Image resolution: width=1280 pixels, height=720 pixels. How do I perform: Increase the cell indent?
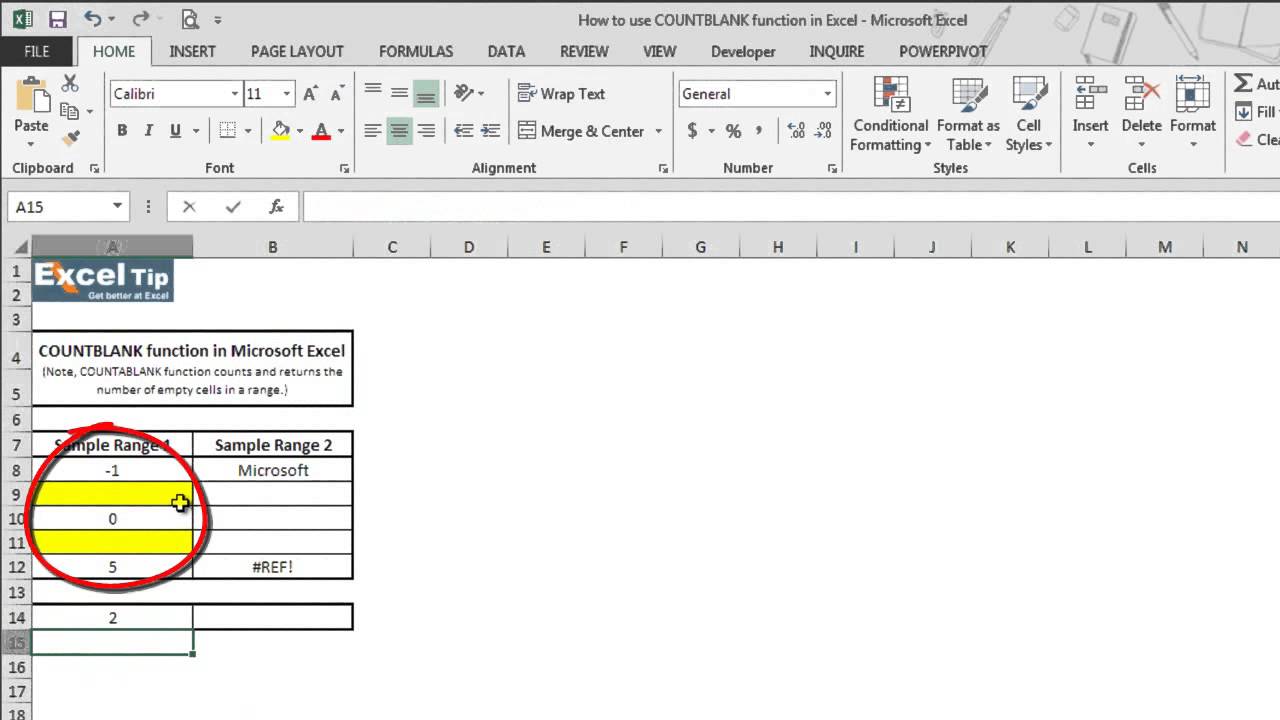coord(490,130)
